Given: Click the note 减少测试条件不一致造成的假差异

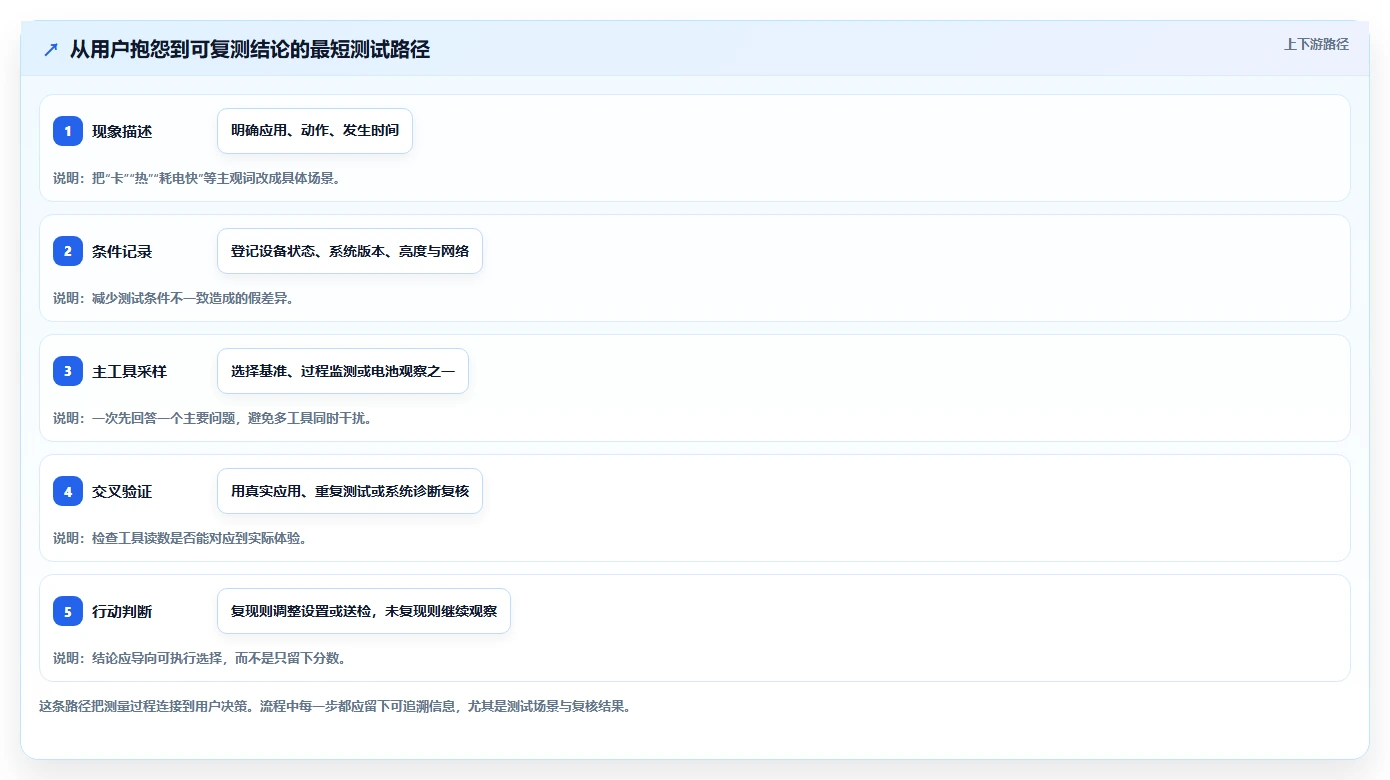Looking at the screenshot, I should point(174,298).
